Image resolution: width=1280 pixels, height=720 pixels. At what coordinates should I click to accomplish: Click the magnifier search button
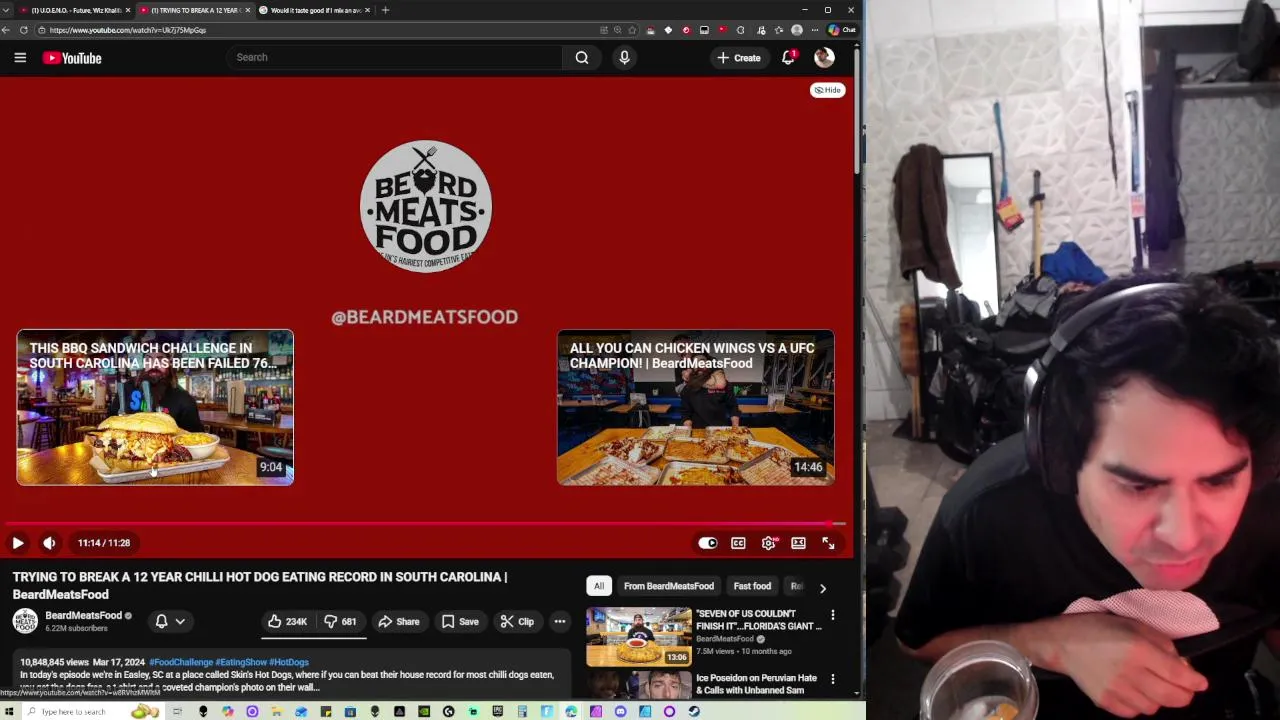point(582,57)
